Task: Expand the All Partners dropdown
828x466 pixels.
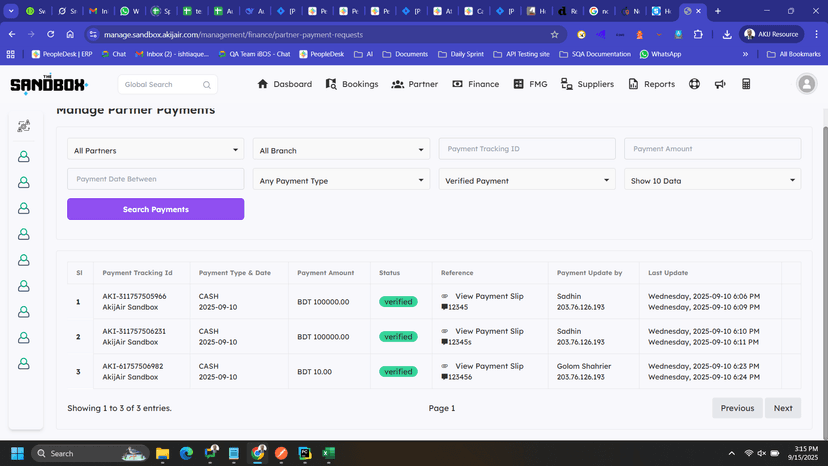Action: click(155, 150)
